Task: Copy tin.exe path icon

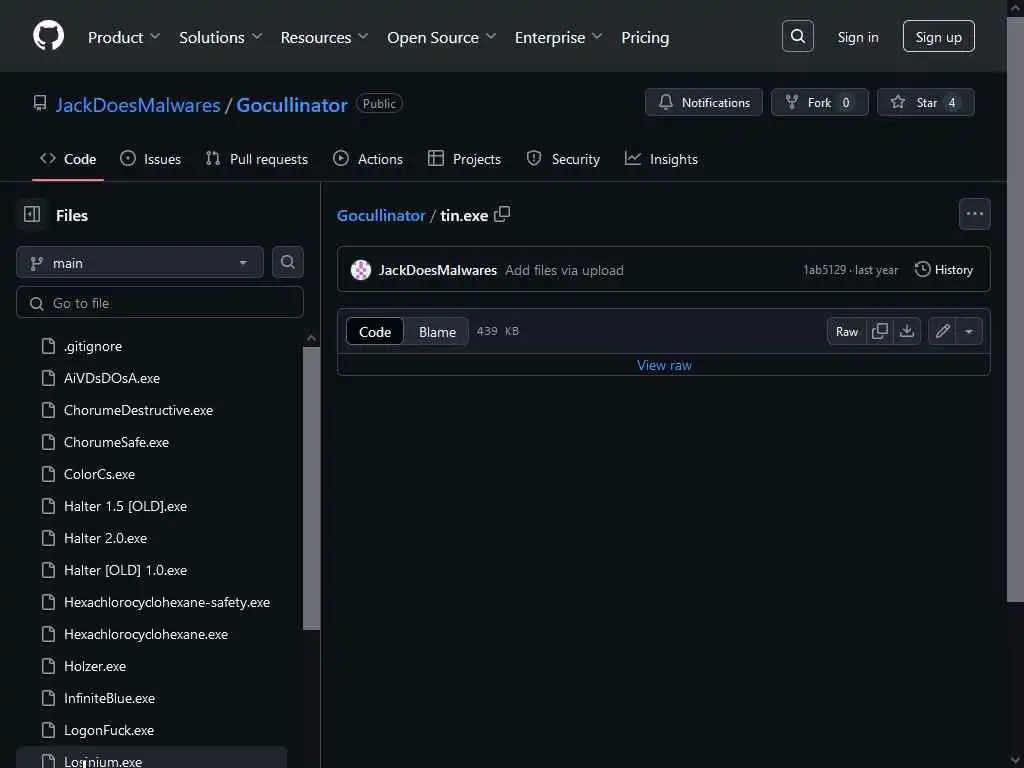Action: (x=502, y=214)
